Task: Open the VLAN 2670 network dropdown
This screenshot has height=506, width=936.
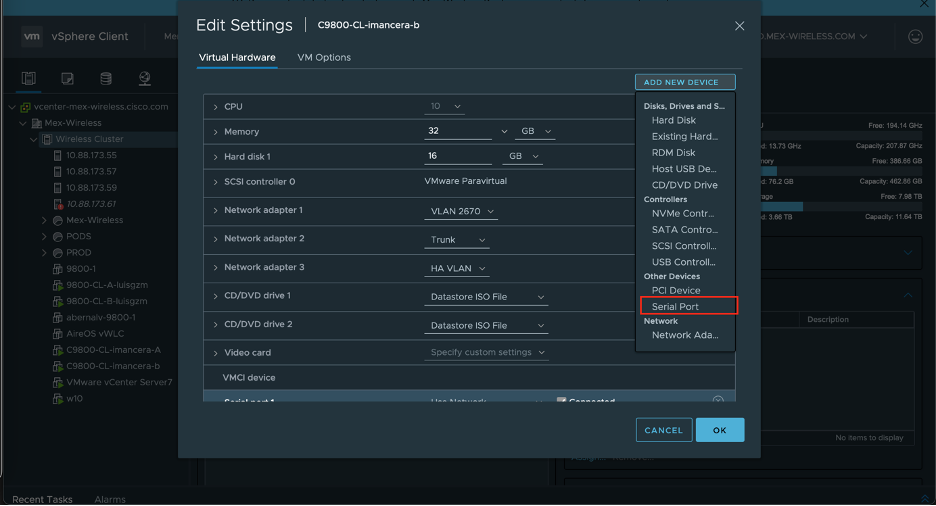Action: click(461, 211)
